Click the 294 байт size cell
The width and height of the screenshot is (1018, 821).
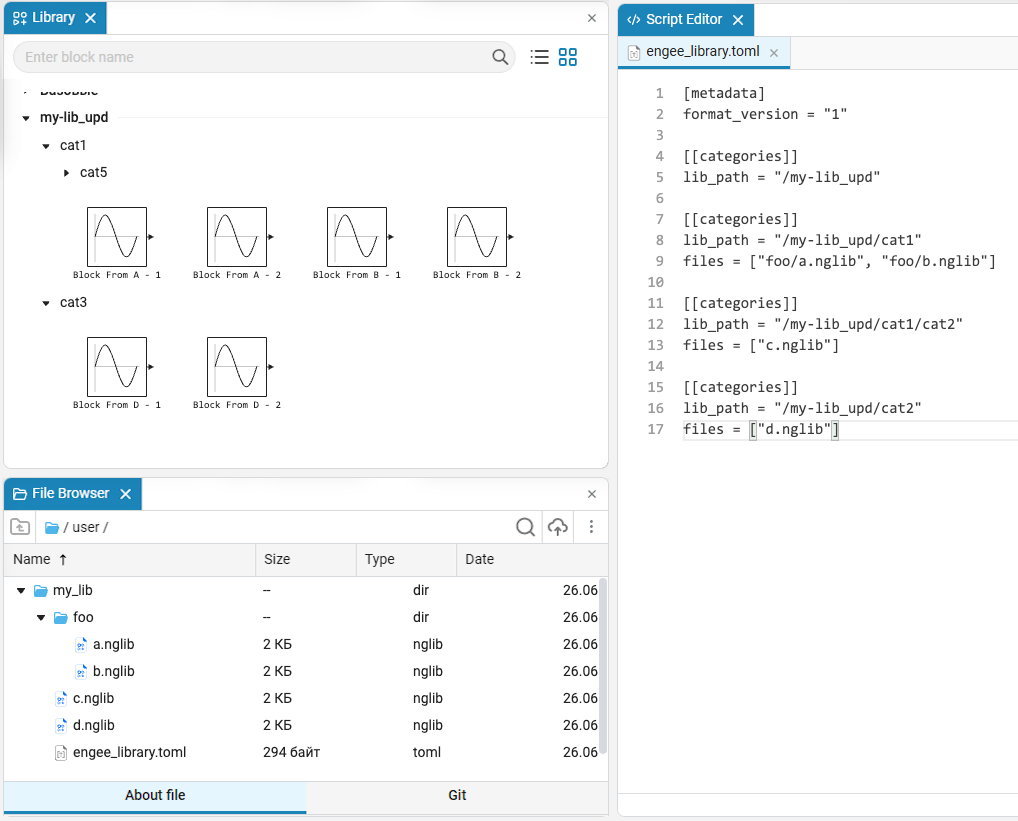pyautogui.click(x=292, y=752)
